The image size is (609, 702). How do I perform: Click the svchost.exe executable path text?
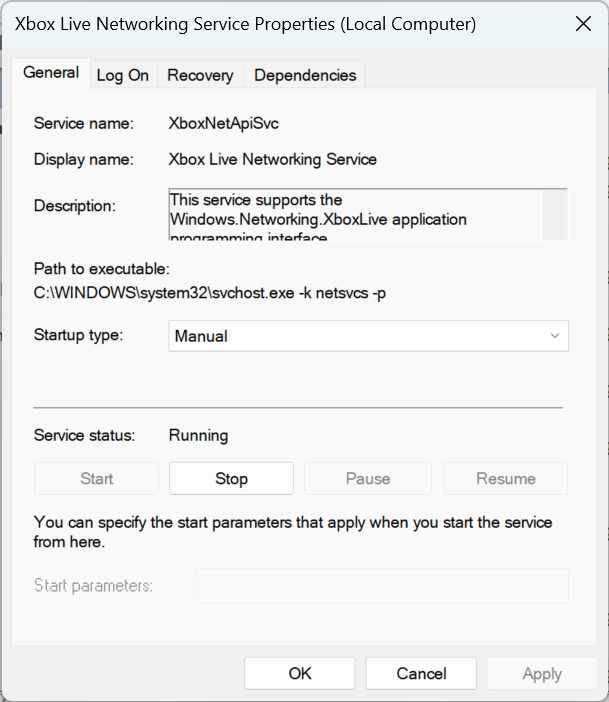tap(210, 293)
